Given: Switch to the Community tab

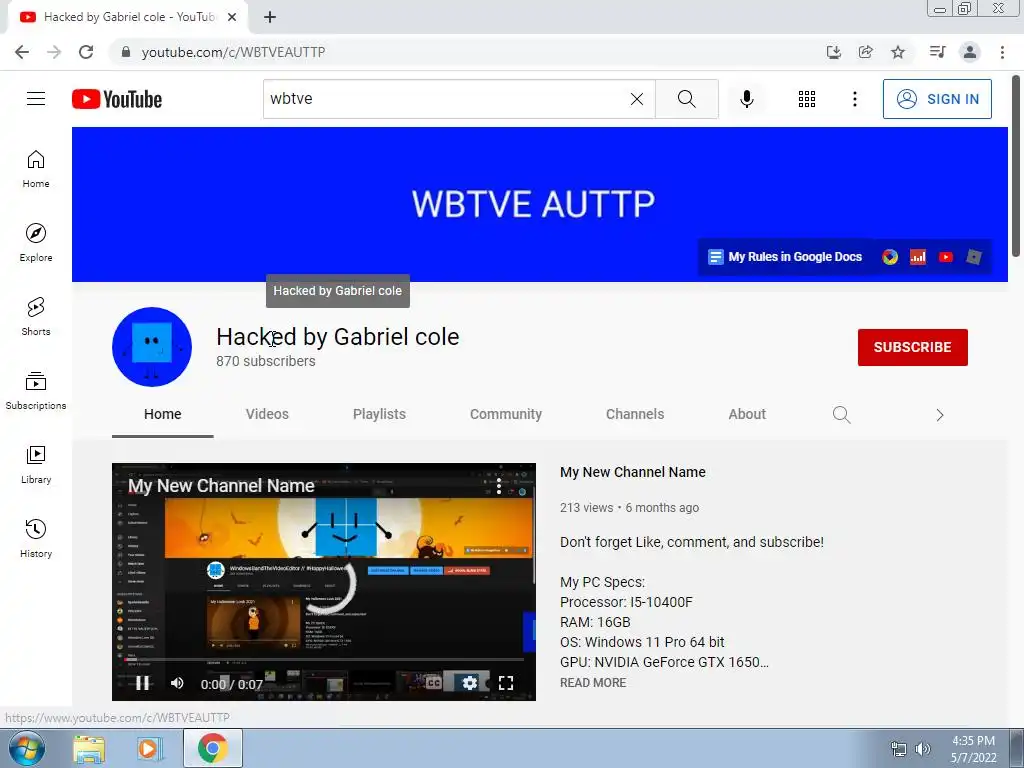Looking at the screenshot, I should pyautogui.click(x=506, y=414).
